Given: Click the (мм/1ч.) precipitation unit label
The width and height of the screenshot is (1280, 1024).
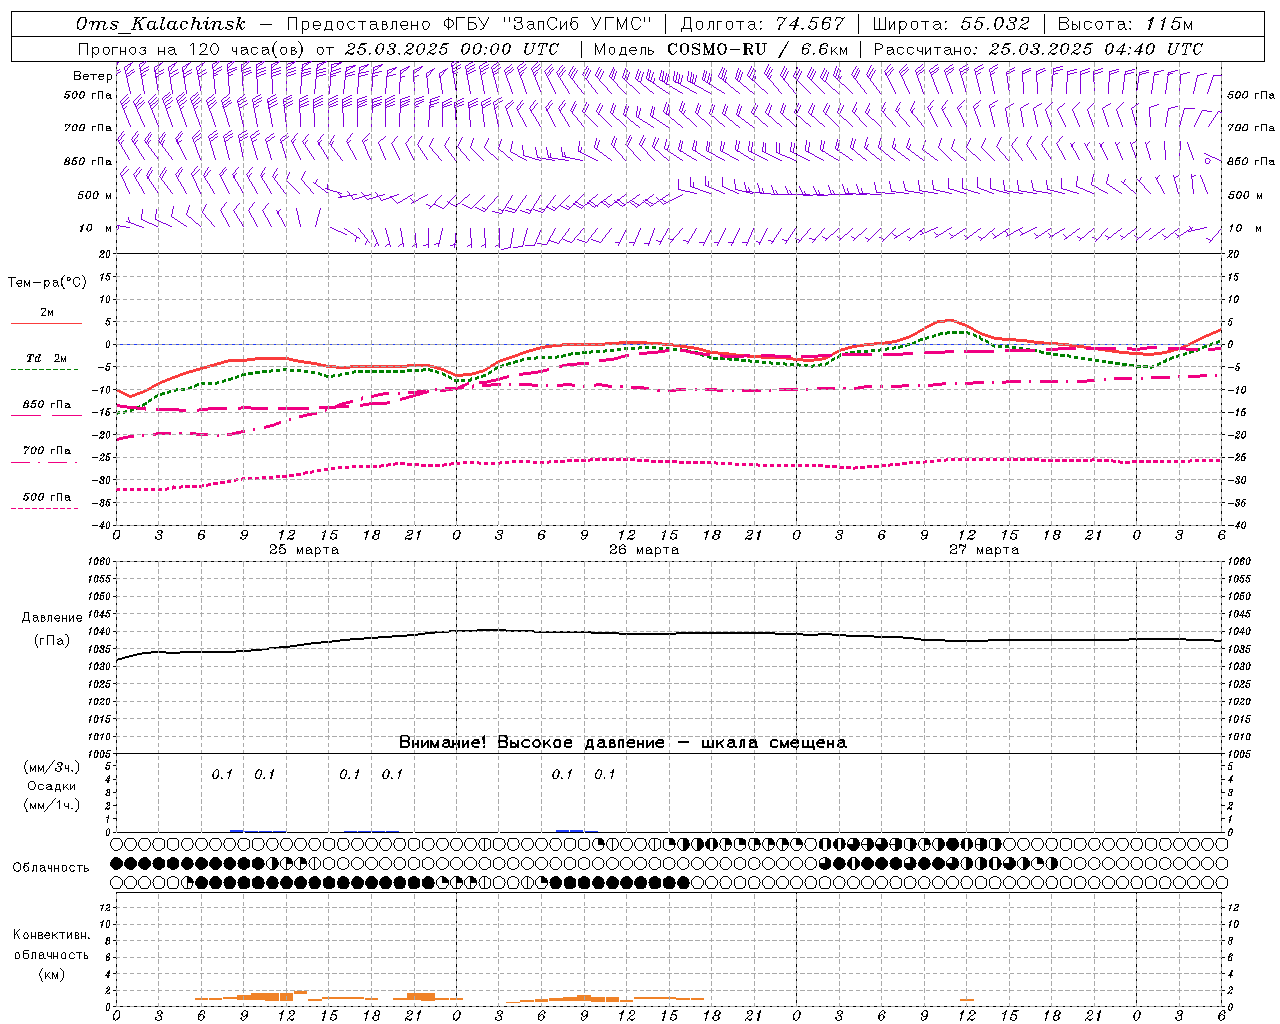Looking at the screenshot, I should coord(52,805).
